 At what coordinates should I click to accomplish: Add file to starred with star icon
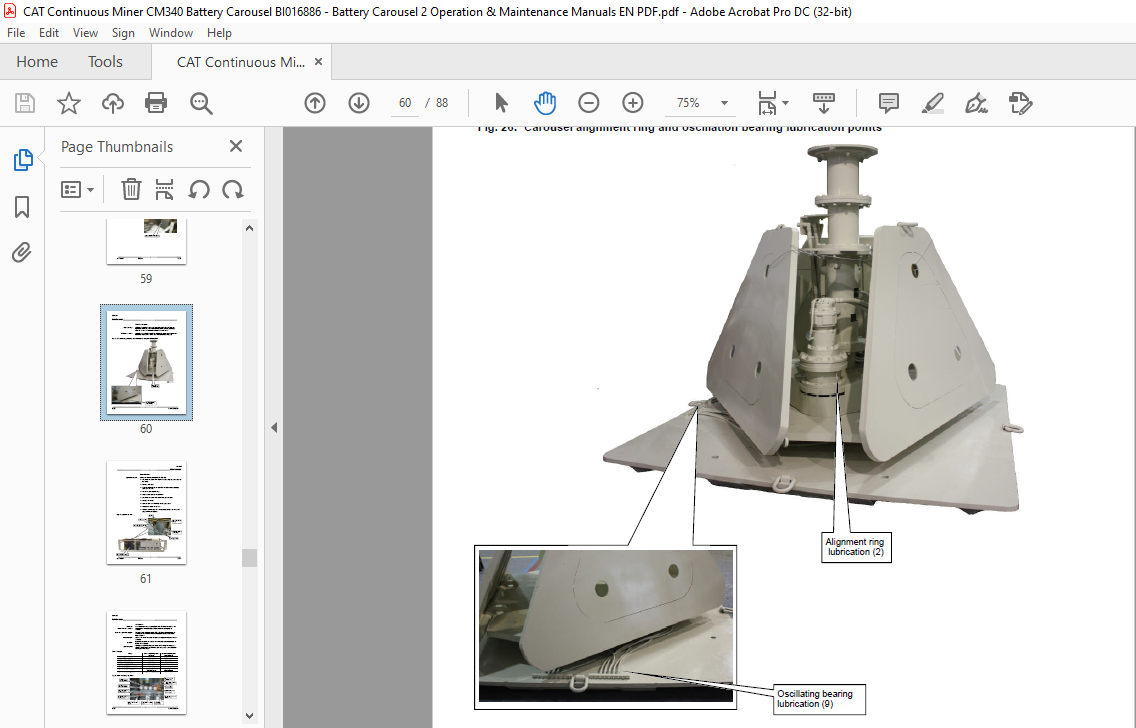69,103
